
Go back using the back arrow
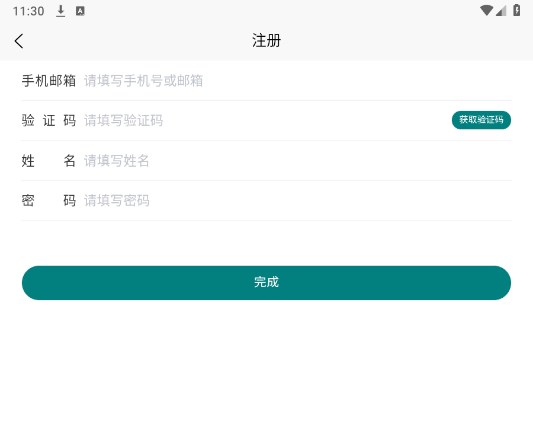[x=19, y=41]
